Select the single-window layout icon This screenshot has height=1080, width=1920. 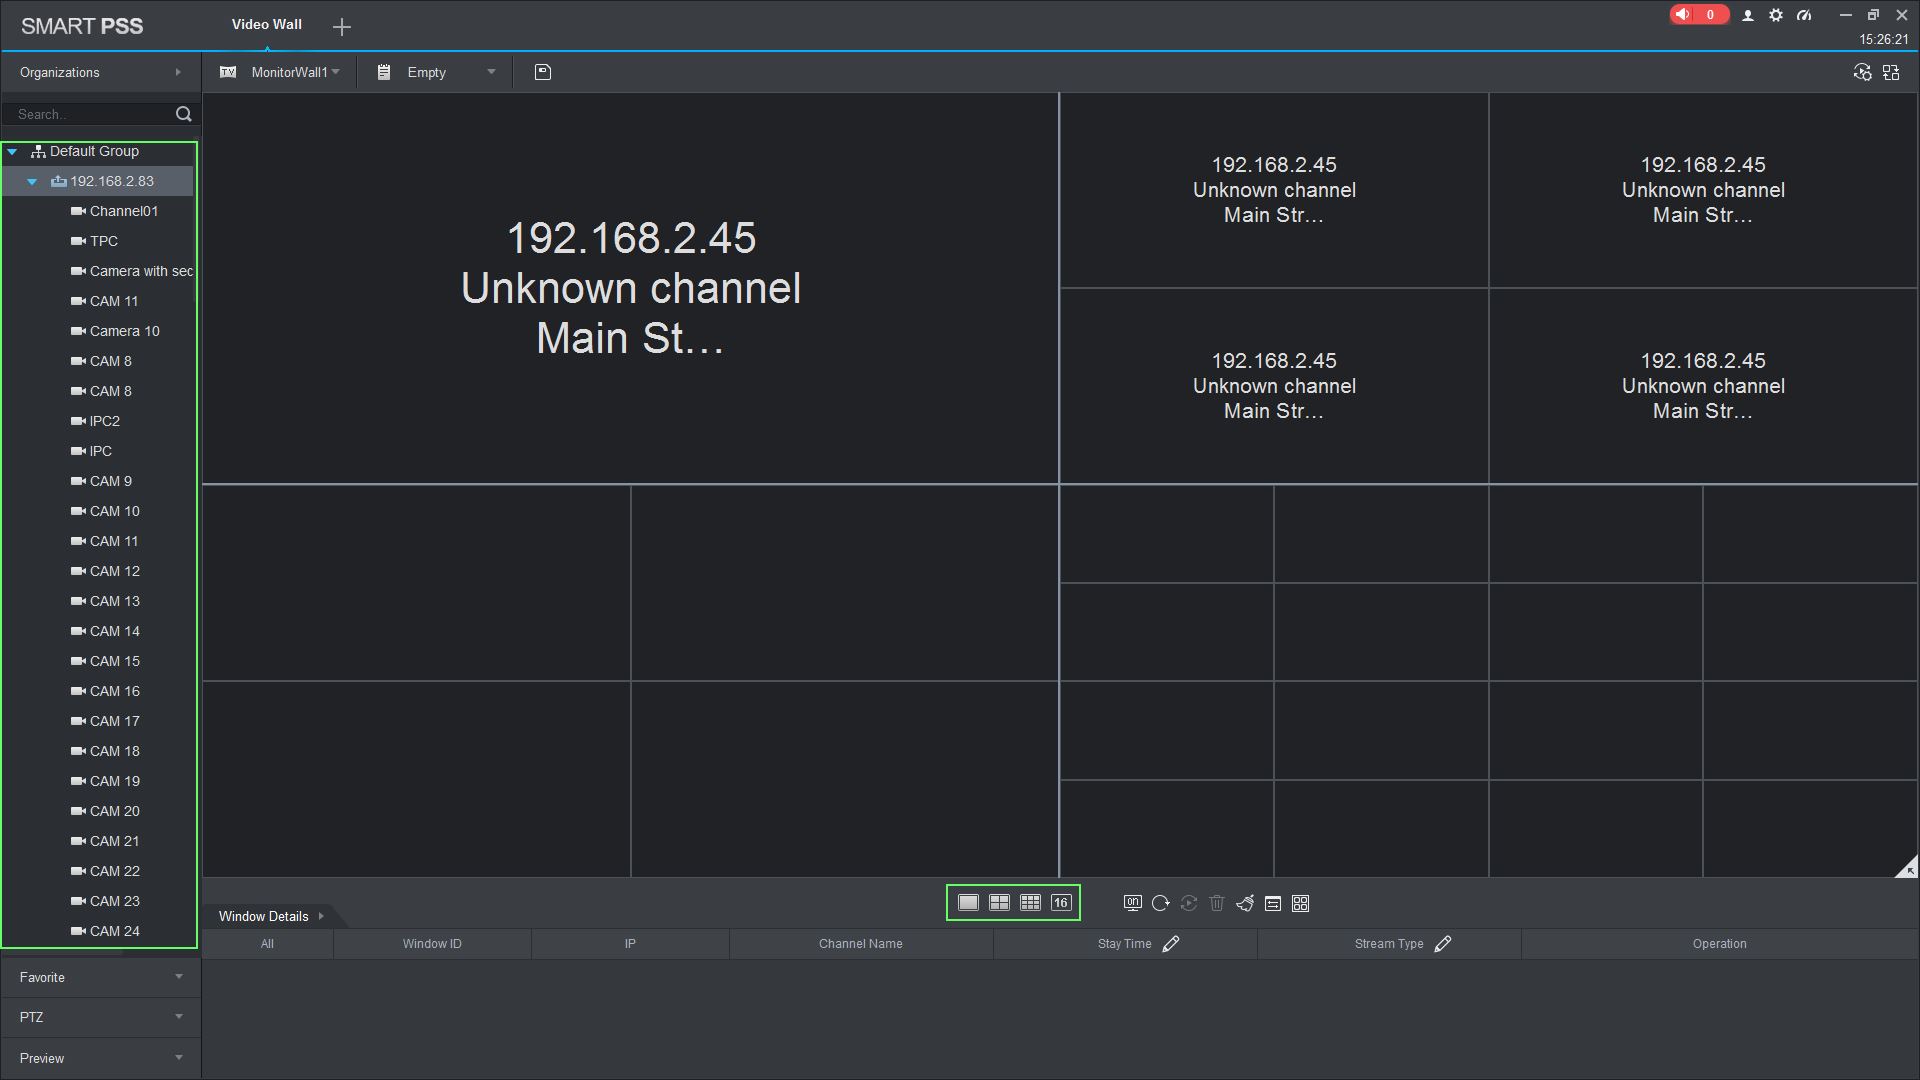[x=968, y=903]
